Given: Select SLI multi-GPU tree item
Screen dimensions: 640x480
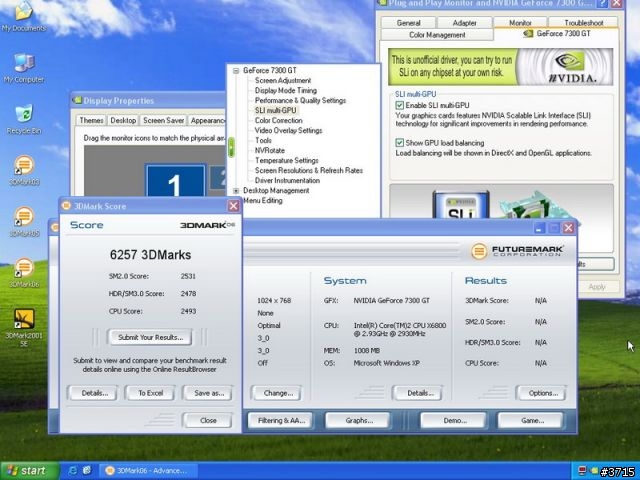Looking at the screenshot, I should point(276,110).
